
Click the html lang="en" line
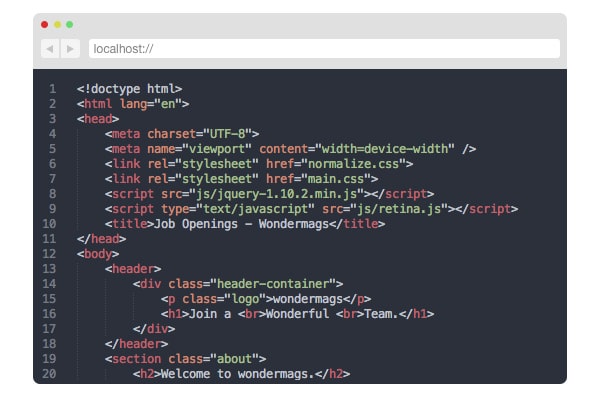coord(133,104)
